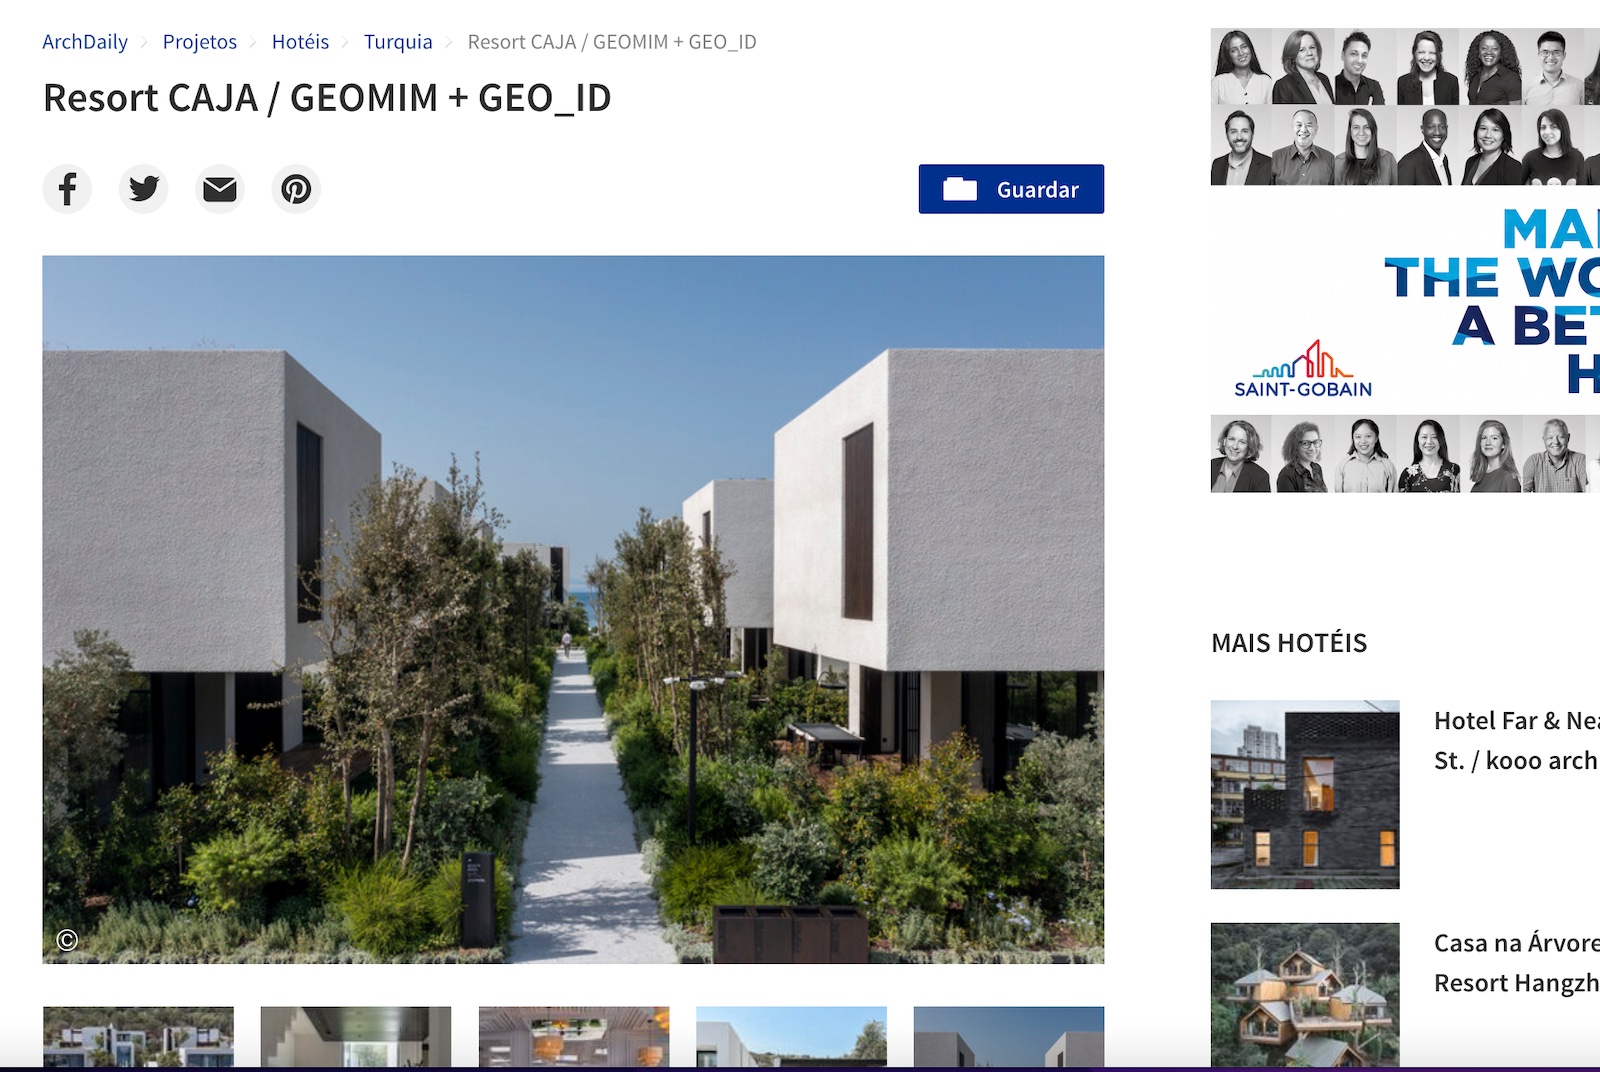Share the article via email icon

tap(220, 189)
